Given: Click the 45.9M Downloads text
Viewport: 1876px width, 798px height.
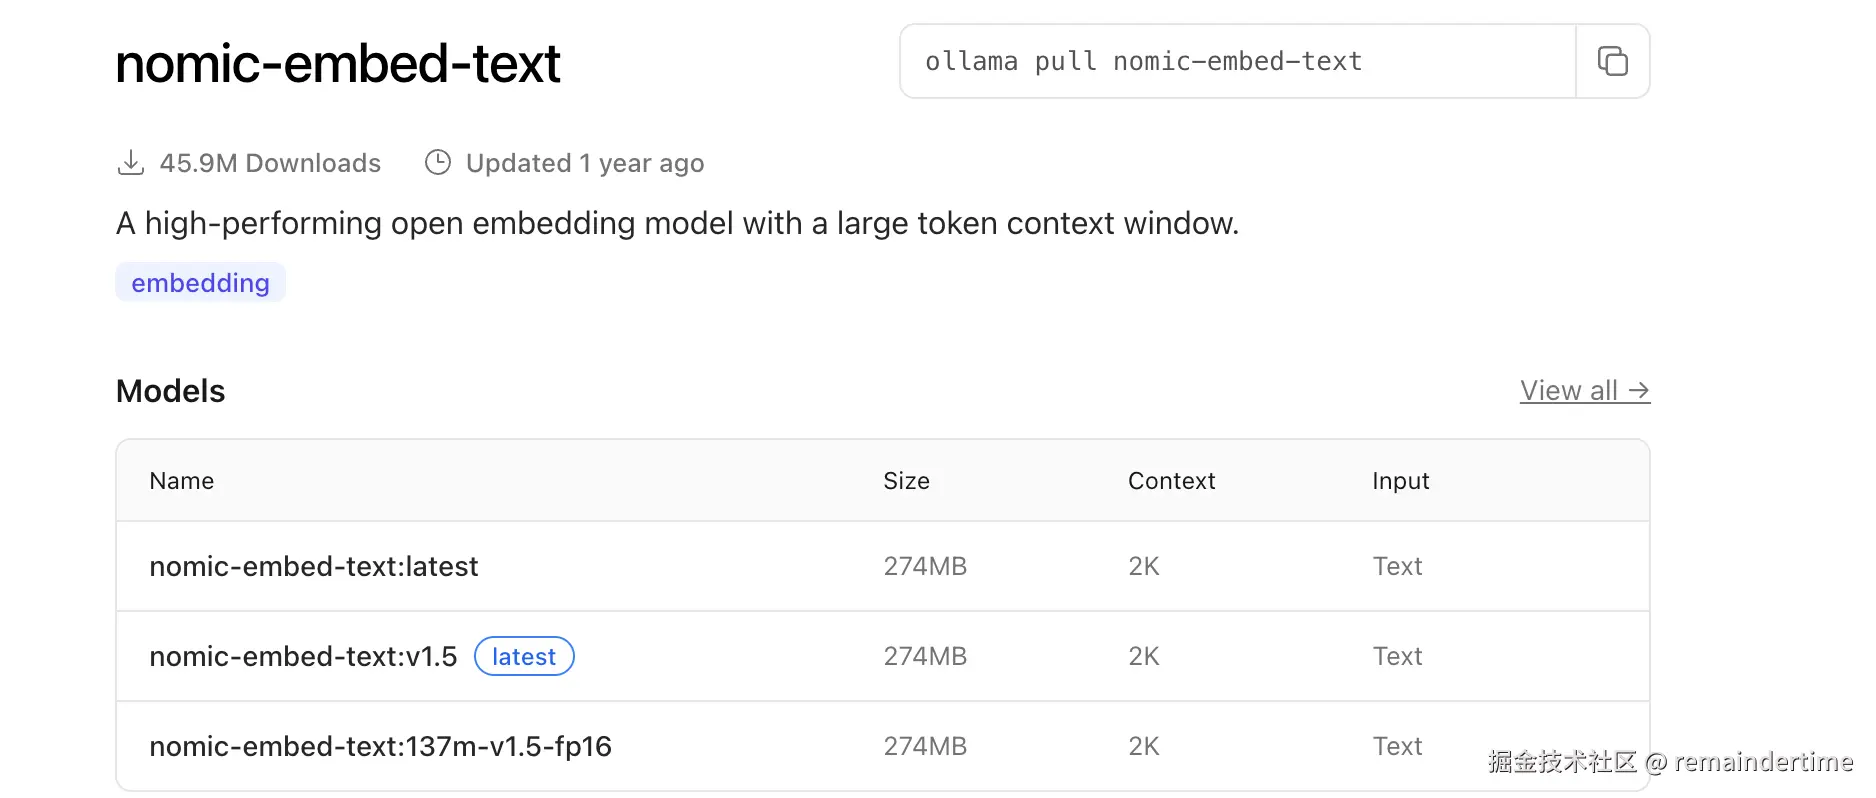Looking at the screenshot, I should point(270,163).
